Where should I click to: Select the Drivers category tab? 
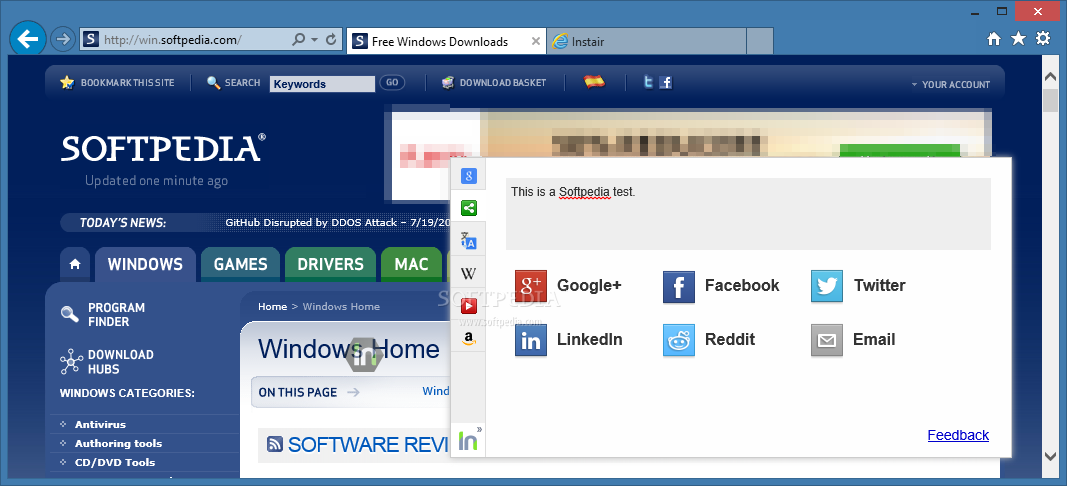(x=331, y=264)
